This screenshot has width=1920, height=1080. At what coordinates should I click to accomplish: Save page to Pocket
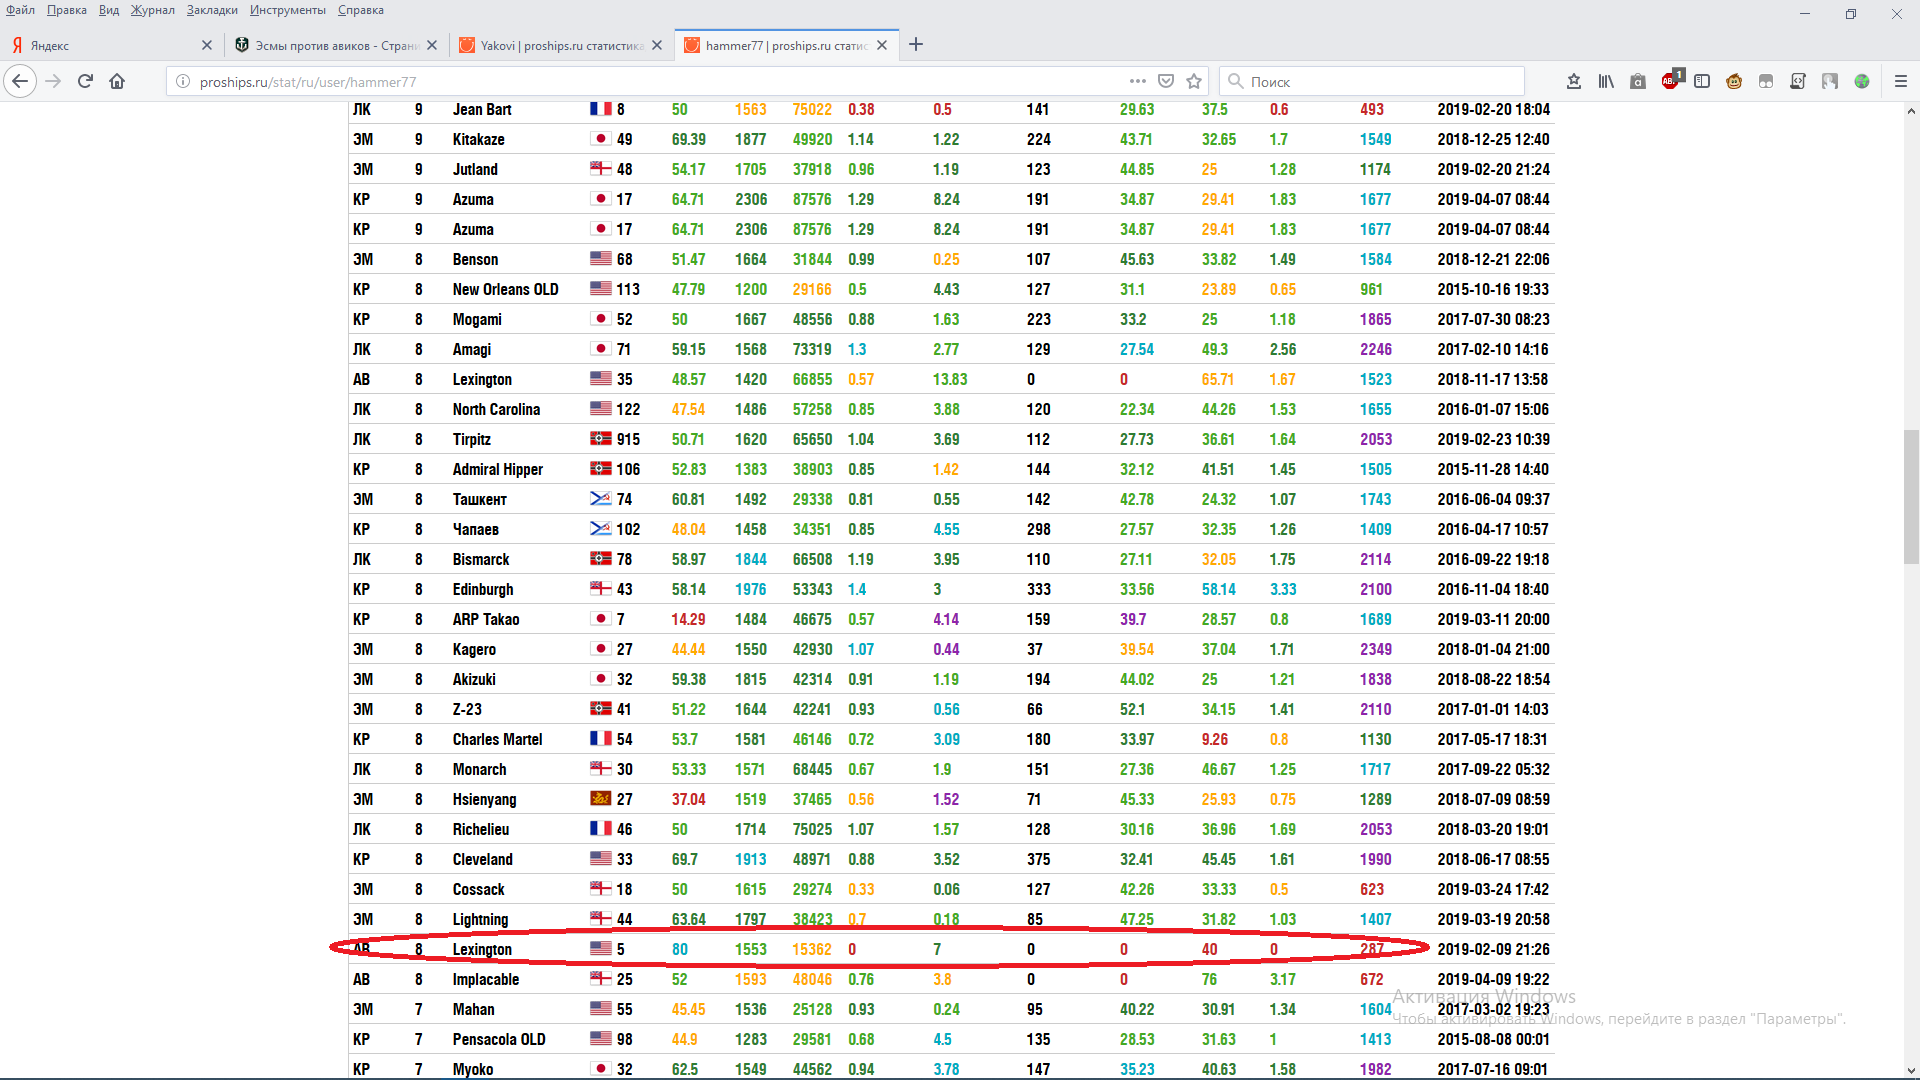click(x=1166, y=81)
